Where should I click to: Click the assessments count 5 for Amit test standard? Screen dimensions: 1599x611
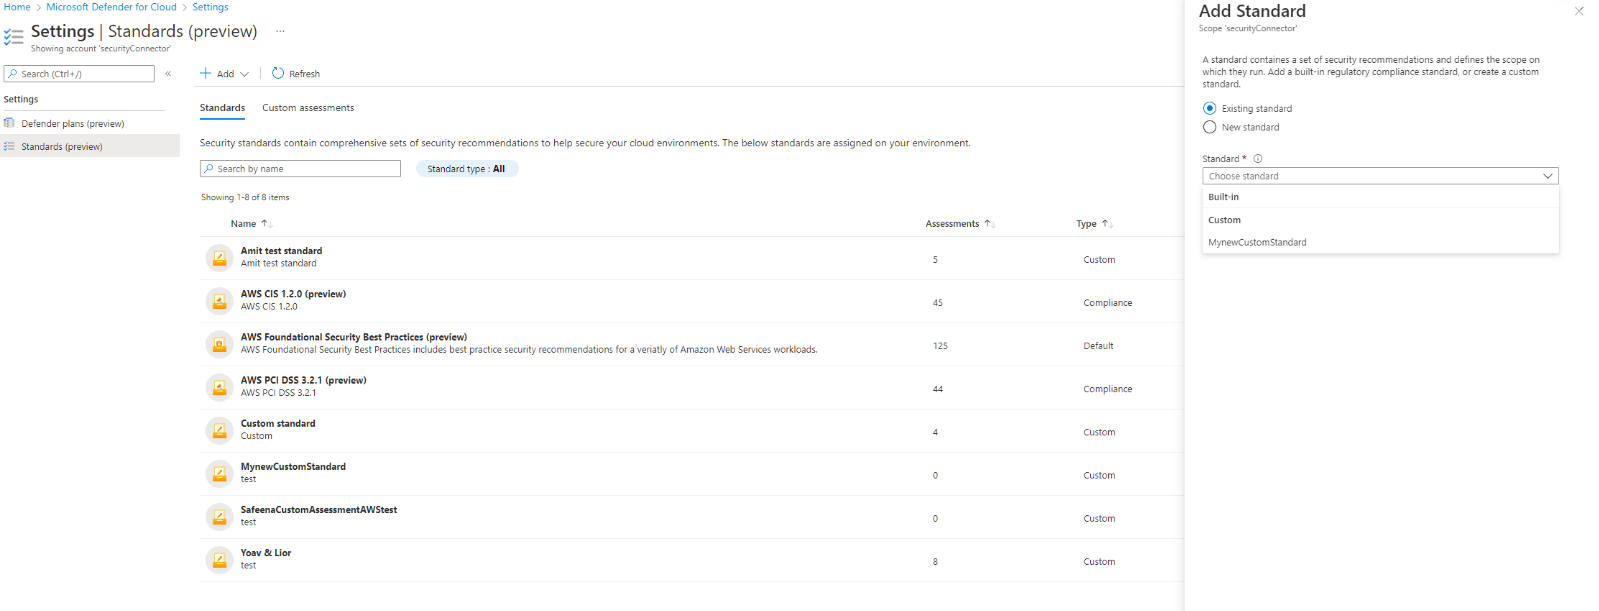click(935, 260)
